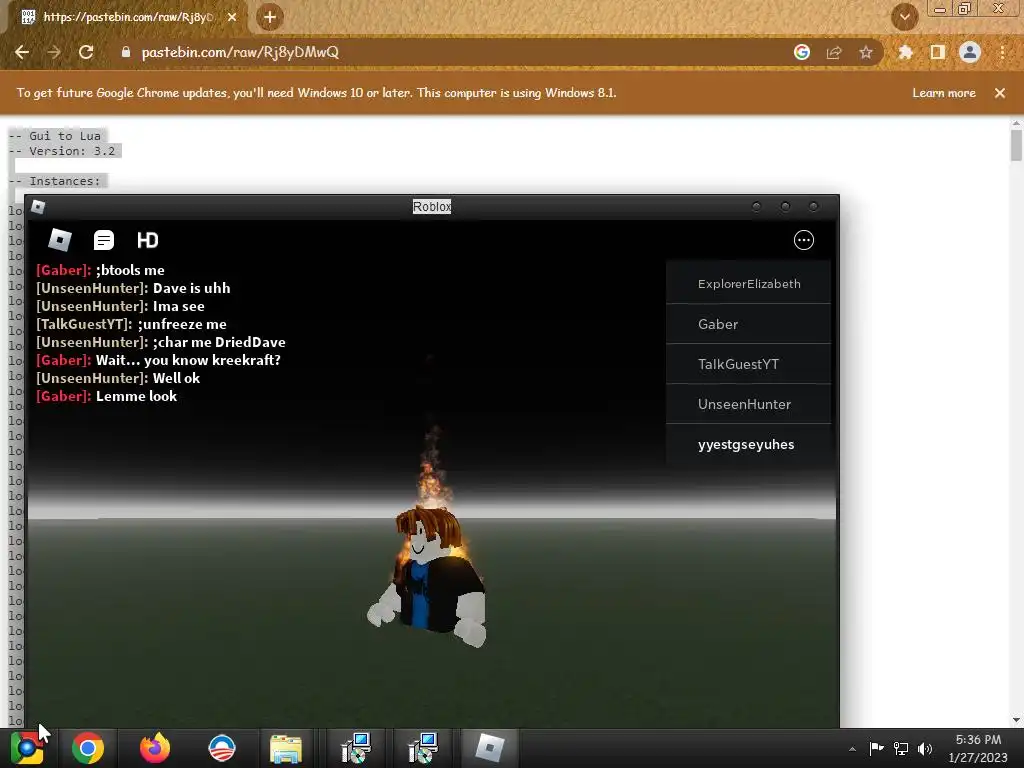Open a new Chrome tab
This screenshot has width=1024, height=768.
[270, 17]
